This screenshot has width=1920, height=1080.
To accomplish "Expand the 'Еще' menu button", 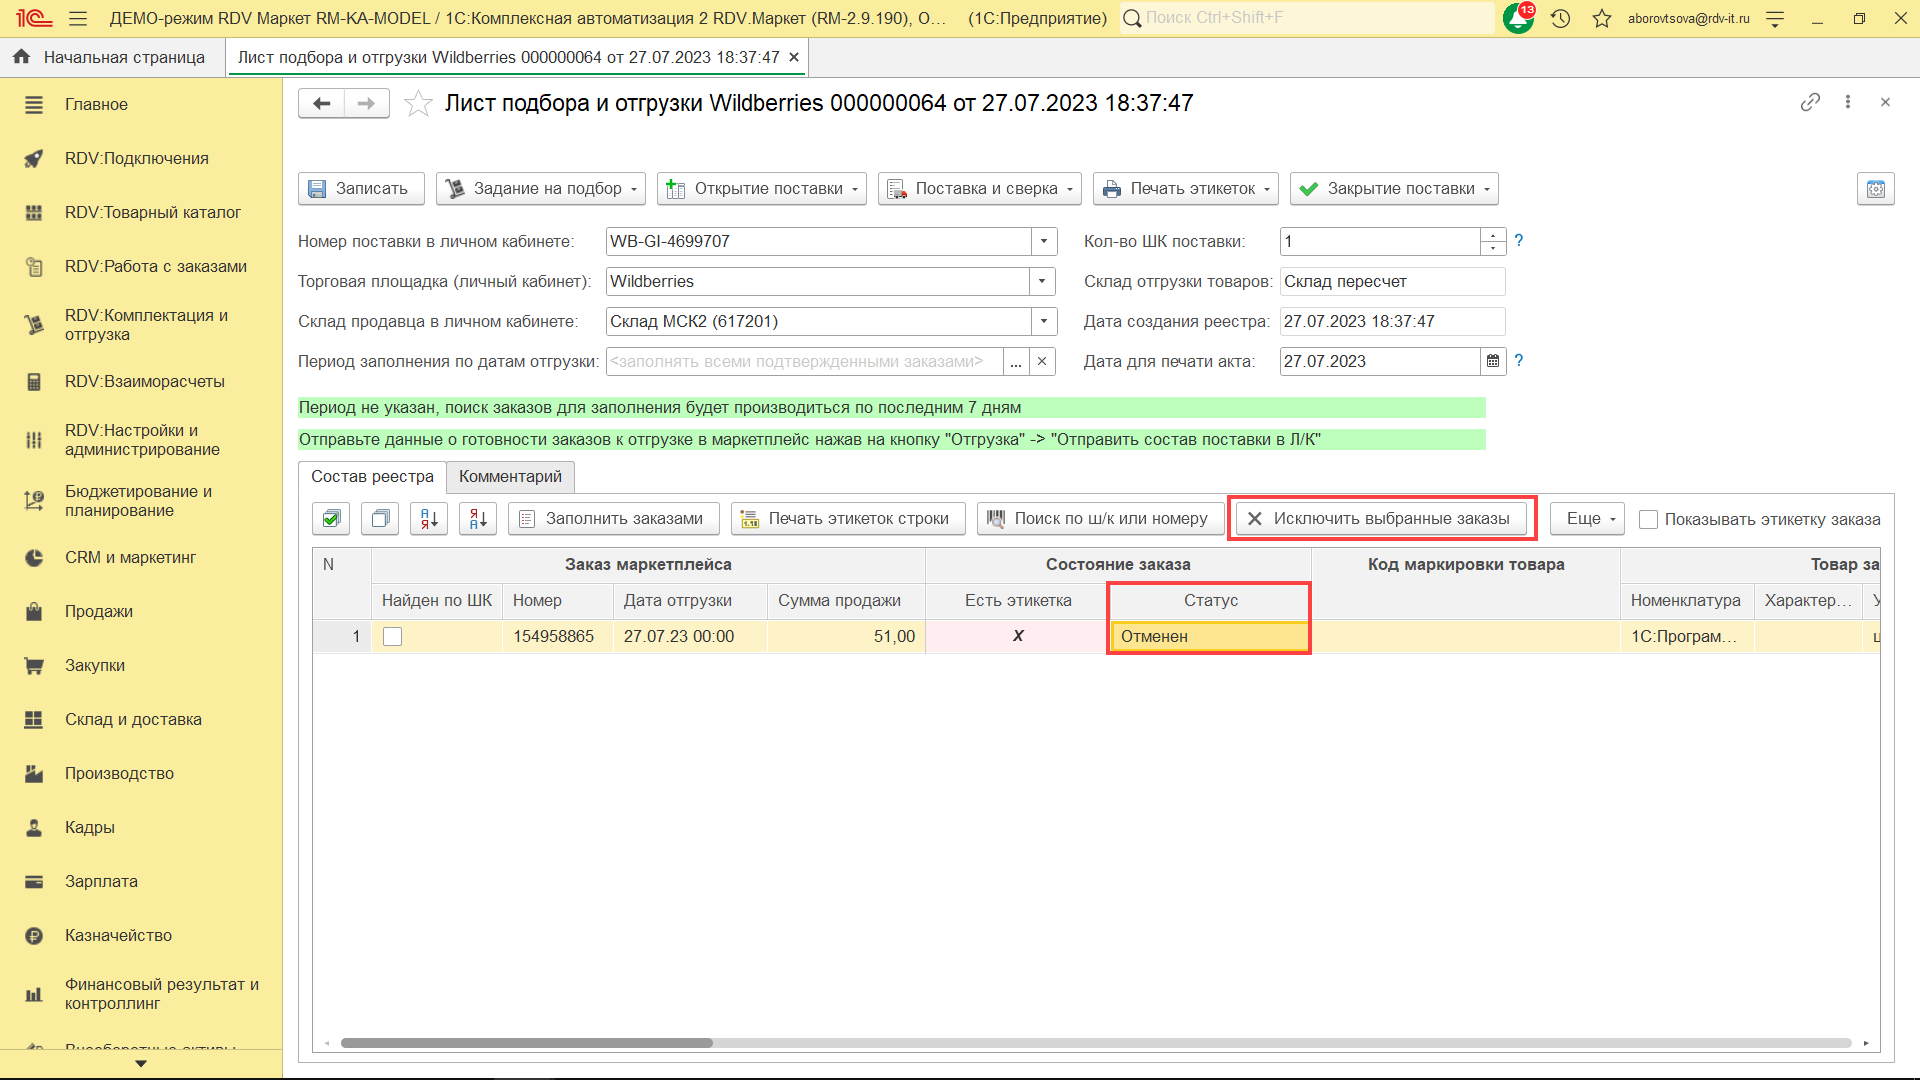I will [1588, 518].
